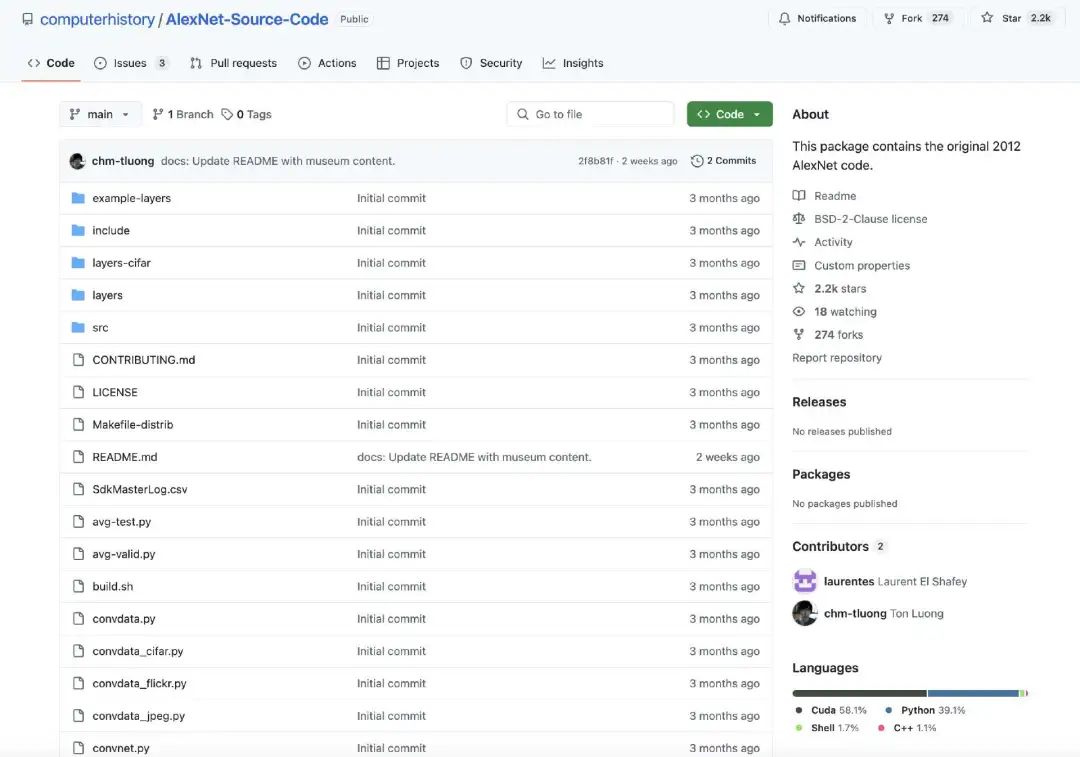Open the convnet.py file
The width and height of the screenshot is (1080, 757).
[x=121, y=748]
